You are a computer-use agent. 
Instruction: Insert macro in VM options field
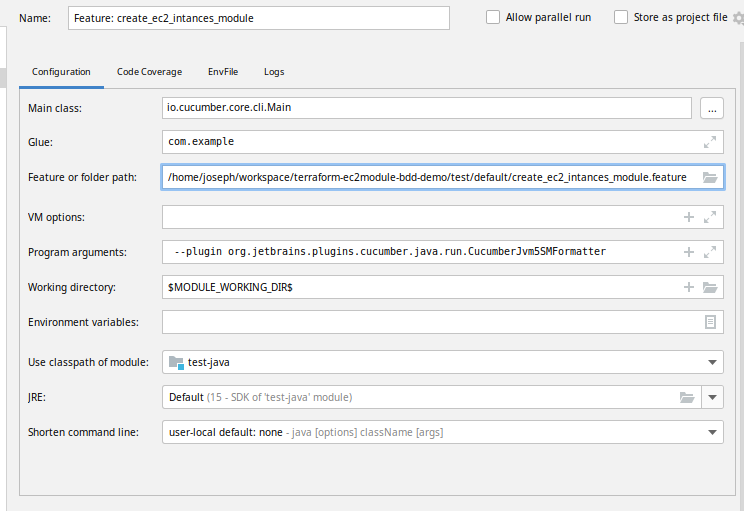pyautogui.click(x=688, y=217)
